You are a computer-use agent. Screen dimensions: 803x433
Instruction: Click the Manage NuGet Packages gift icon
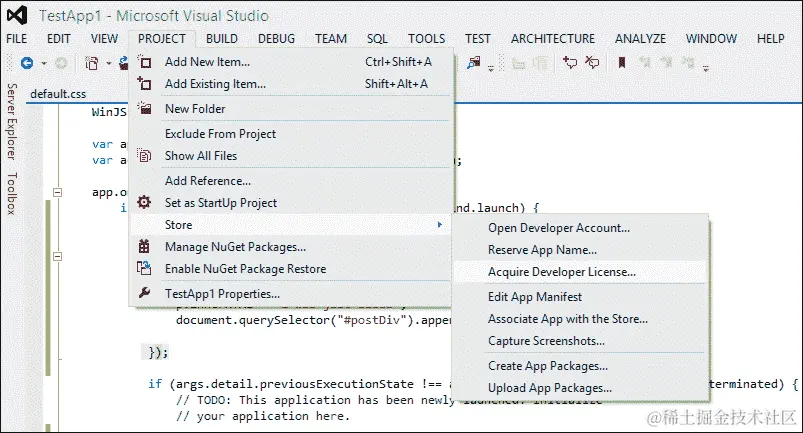[x=144, y=247]
